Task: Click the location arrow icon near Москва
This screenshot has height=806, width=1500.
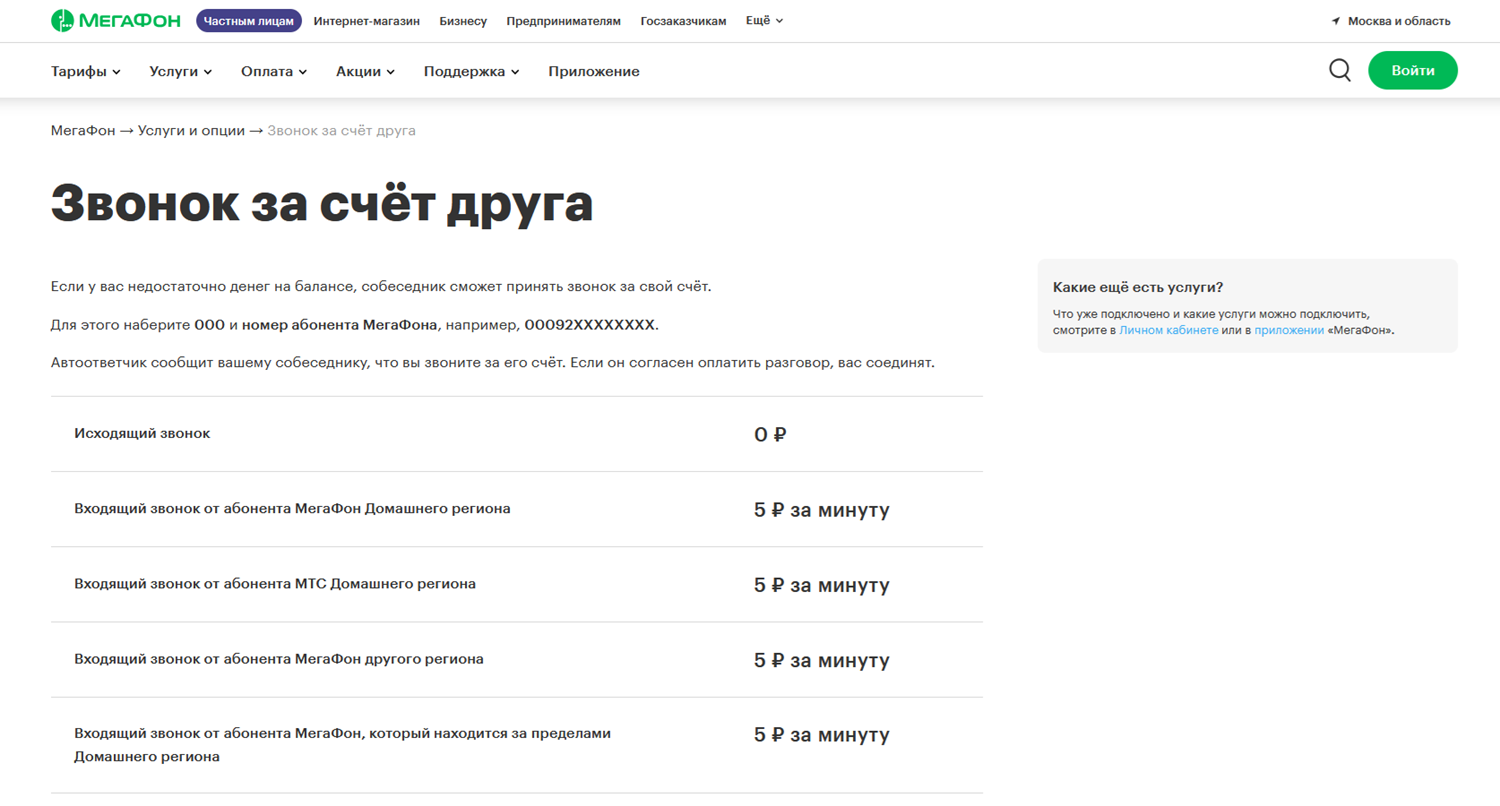Action: point(1335,21)
